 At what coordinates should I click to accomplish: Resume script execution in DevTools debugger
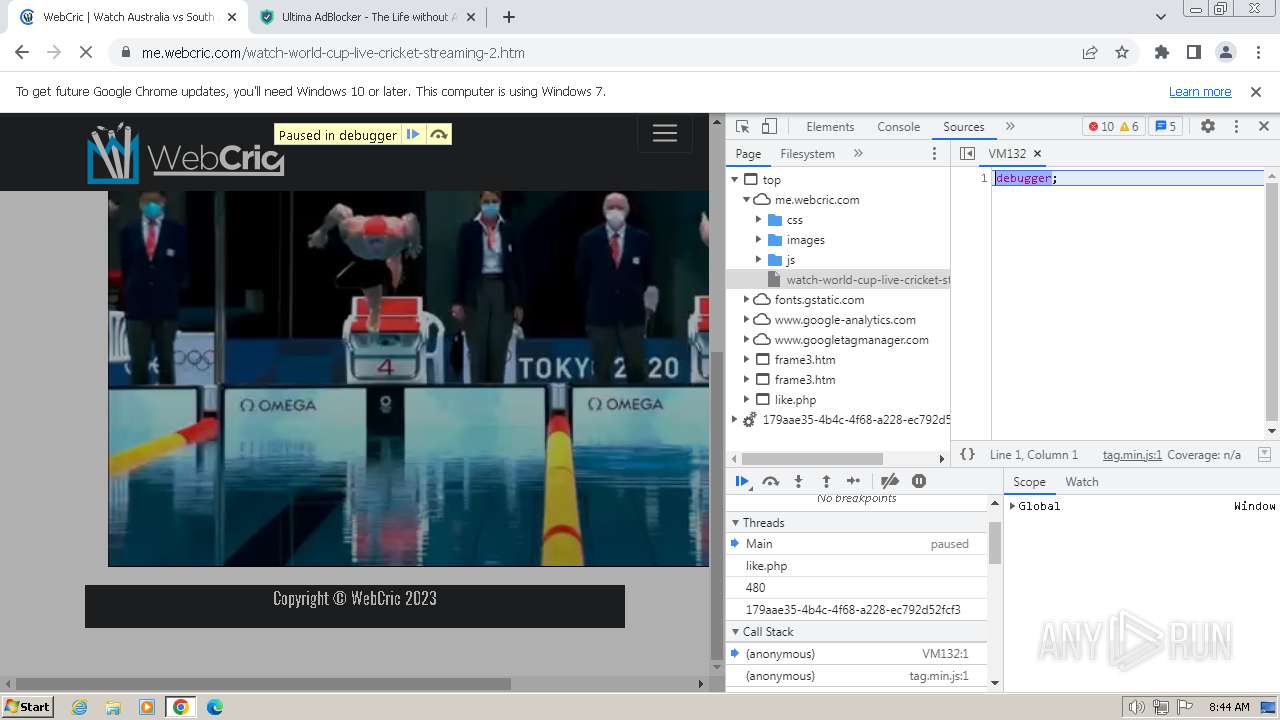click(742, 481)
